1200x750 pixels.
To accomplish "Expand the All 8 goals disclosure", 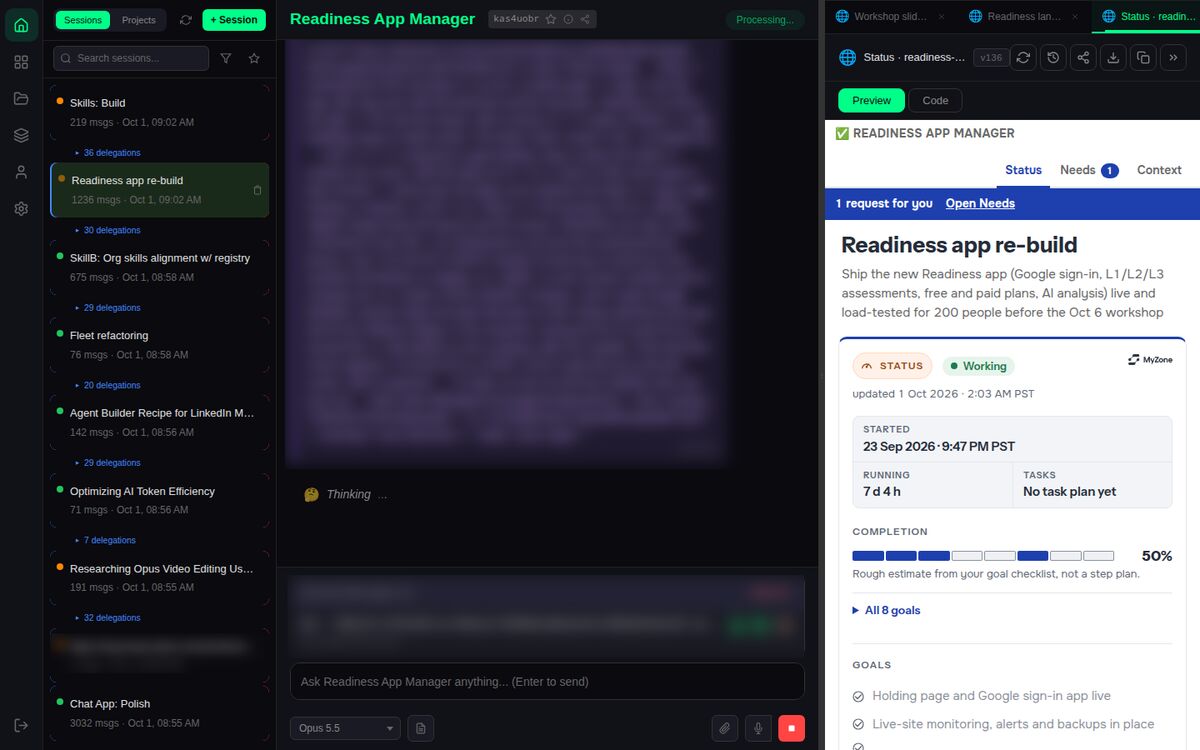I will 886,610.
